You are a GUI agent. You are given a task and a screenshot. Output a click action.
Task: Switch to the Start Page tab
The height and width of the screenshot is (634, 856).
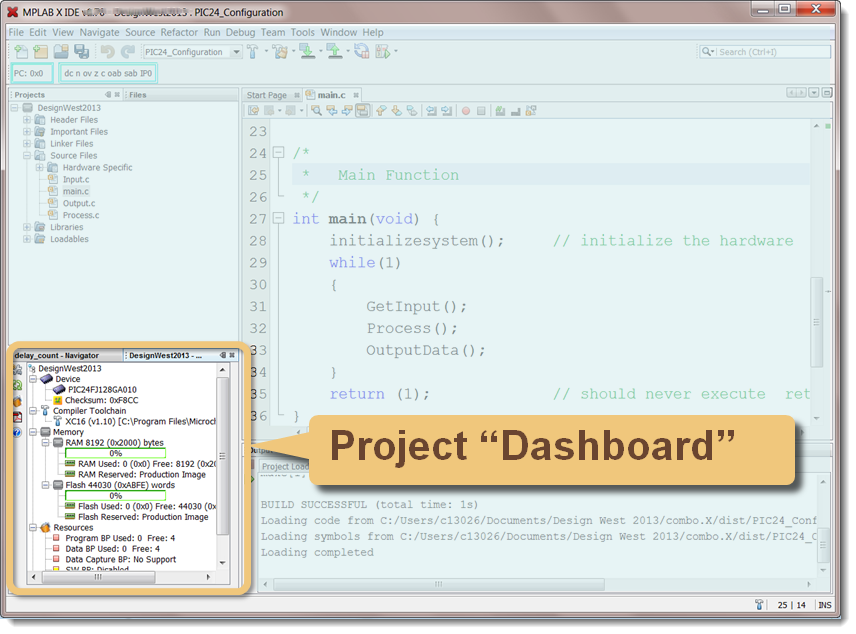click(266, 95)
